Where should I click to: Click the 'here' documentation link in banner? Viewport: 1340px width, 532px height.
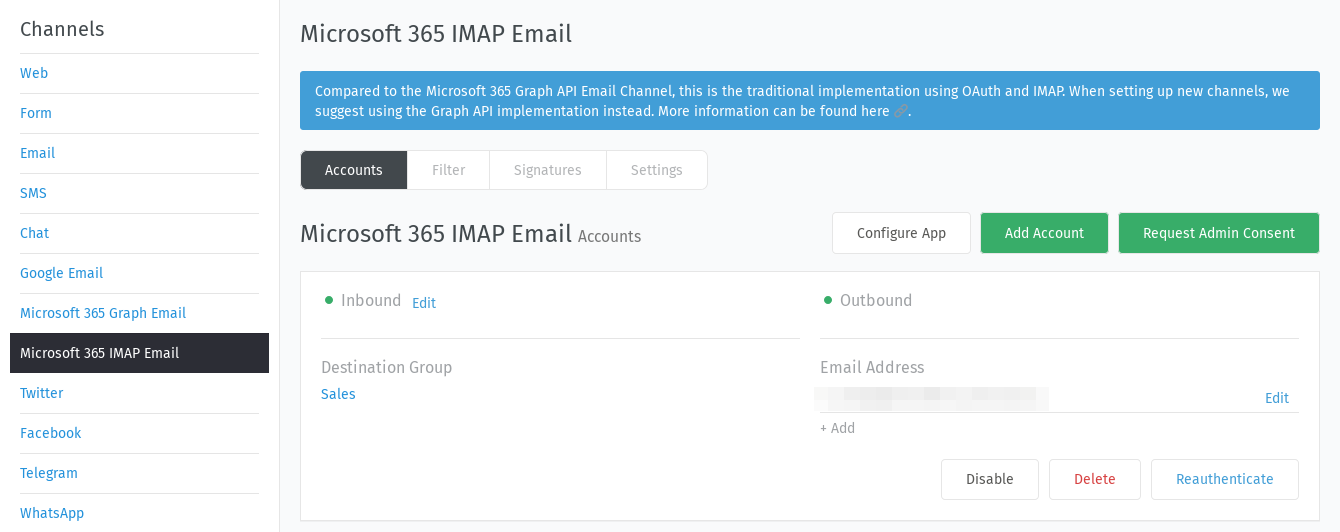(875, 111)
